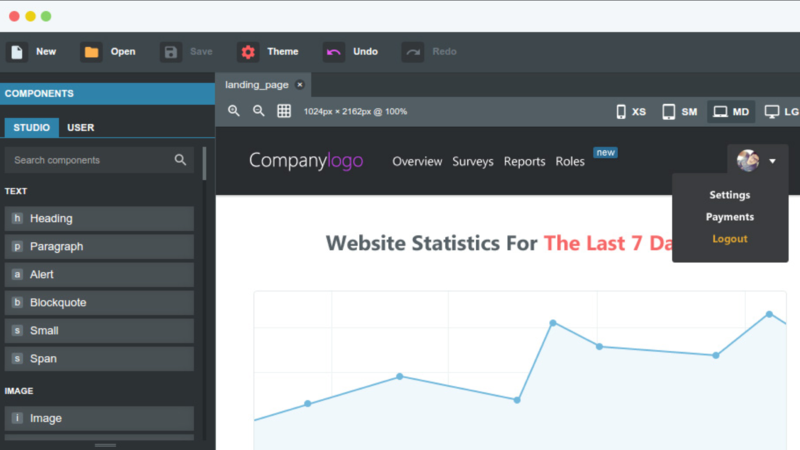Switch preview to MD laptop size

(x=731, y=112)
